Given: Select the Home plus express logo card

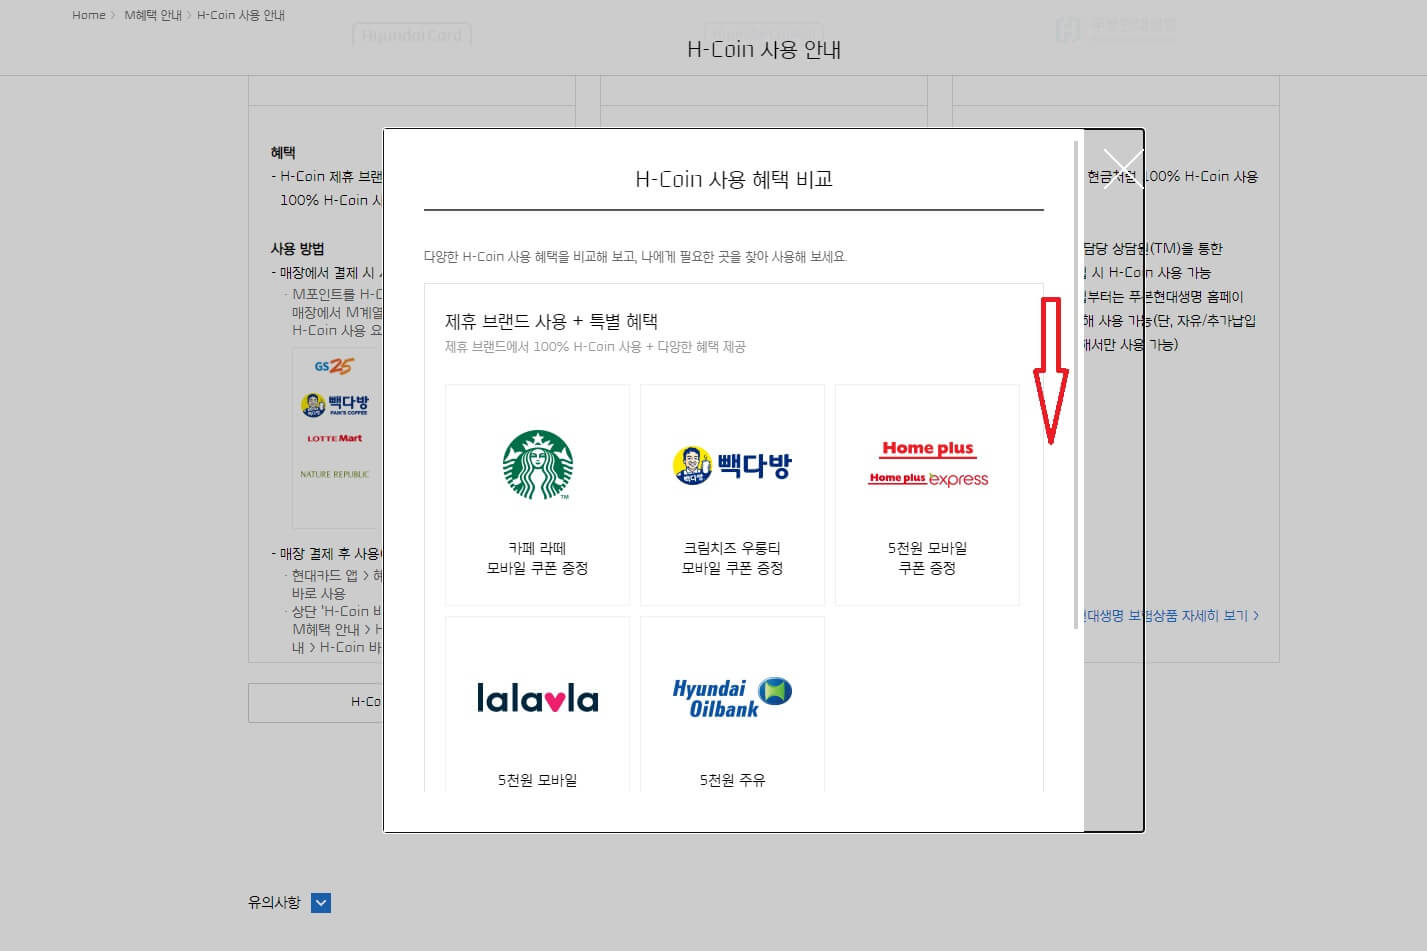Looking at the screenshot, I should tap(927, 495).
